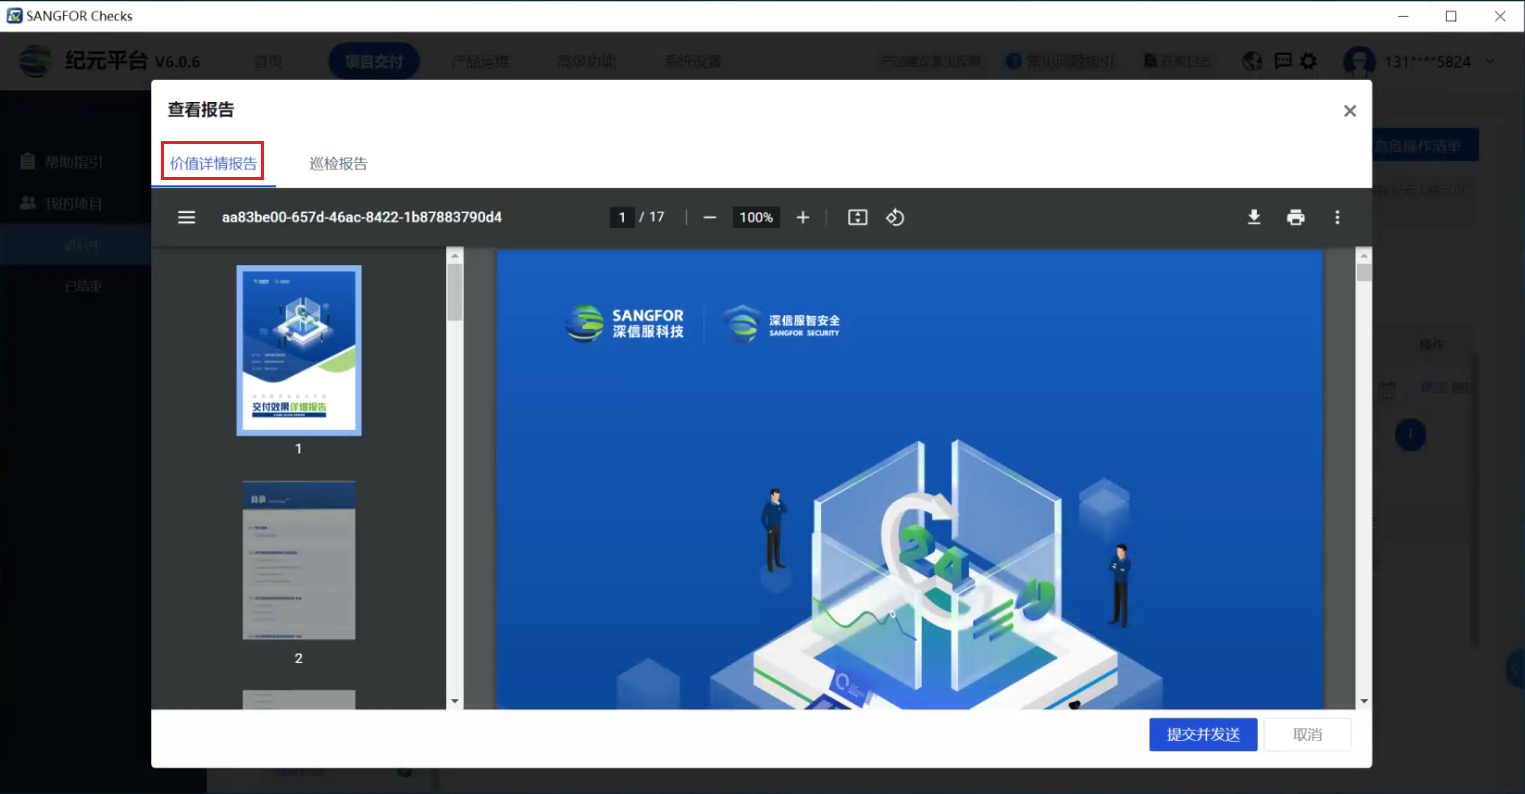
Task: Click the zoom out minus icon
Action: pyautogui.click(x=710, y=217)
